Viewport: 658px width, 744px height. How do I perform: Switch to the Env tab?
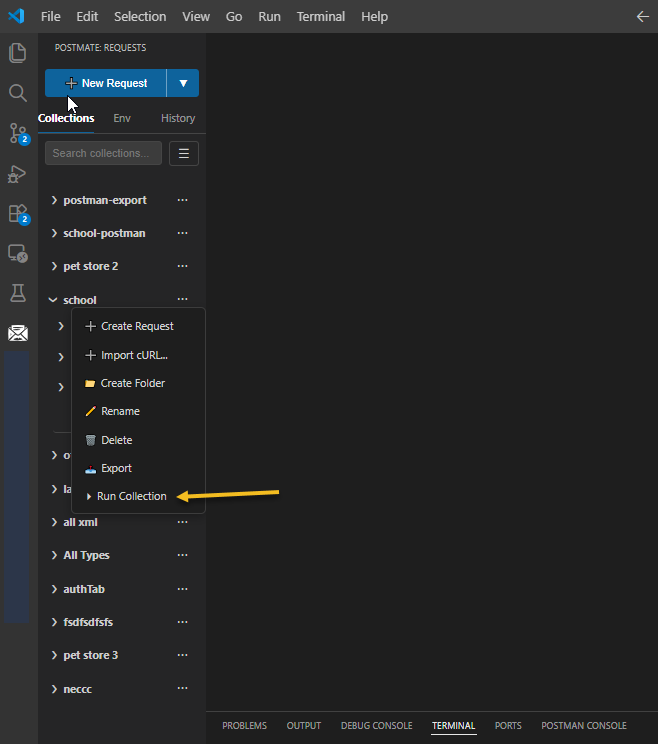[x=122, y=118]
